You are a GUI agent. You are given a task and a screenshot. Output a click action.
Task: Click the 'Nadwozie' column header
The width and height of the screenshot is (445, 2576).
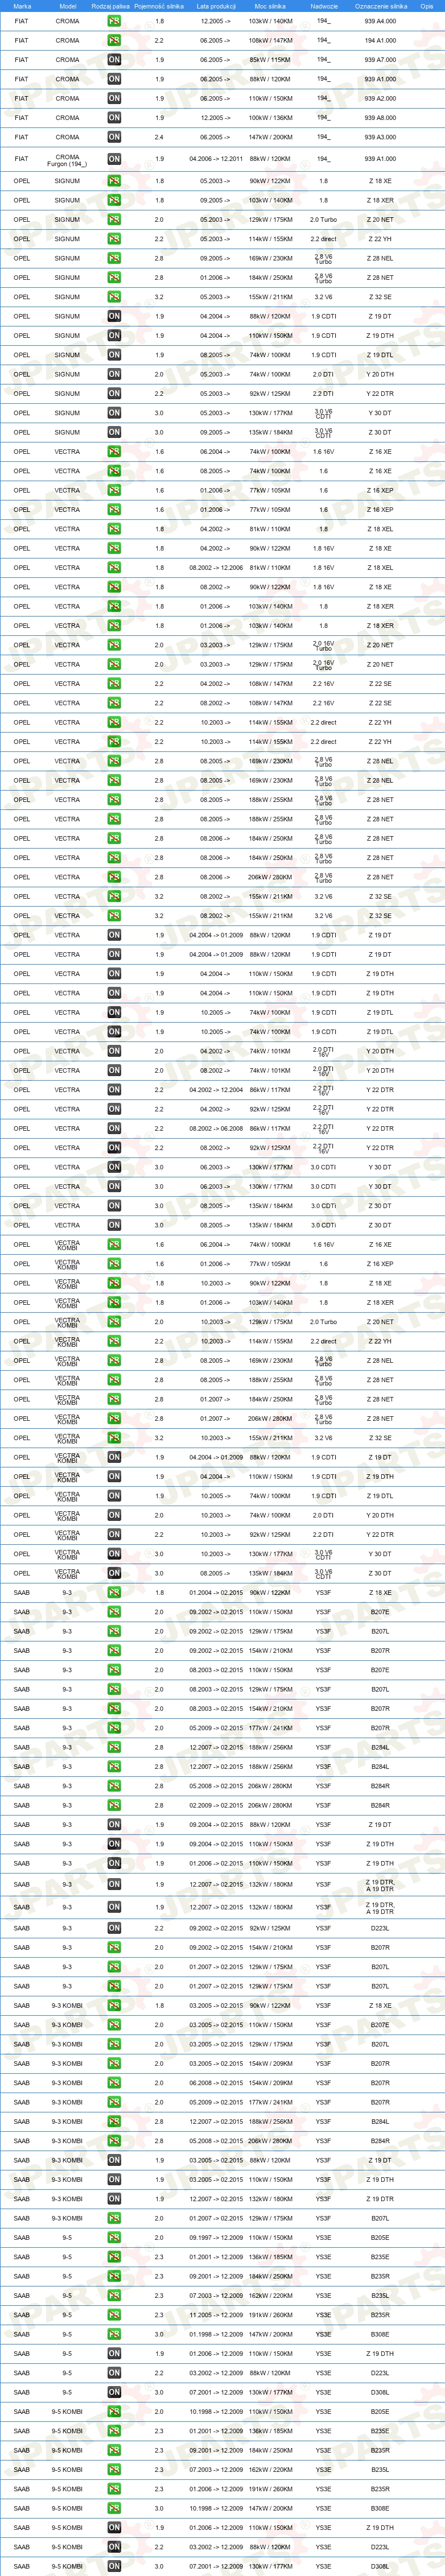[323, 6]
